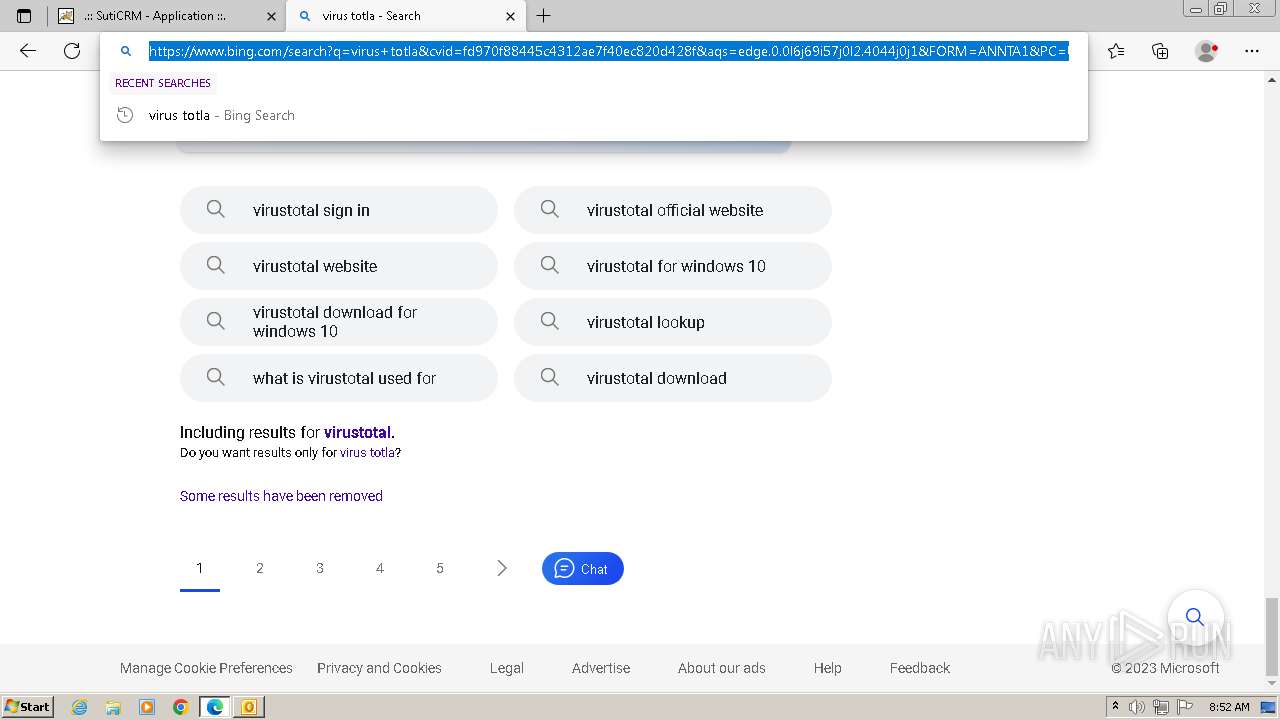Go to results page 3

coord(320,568)
